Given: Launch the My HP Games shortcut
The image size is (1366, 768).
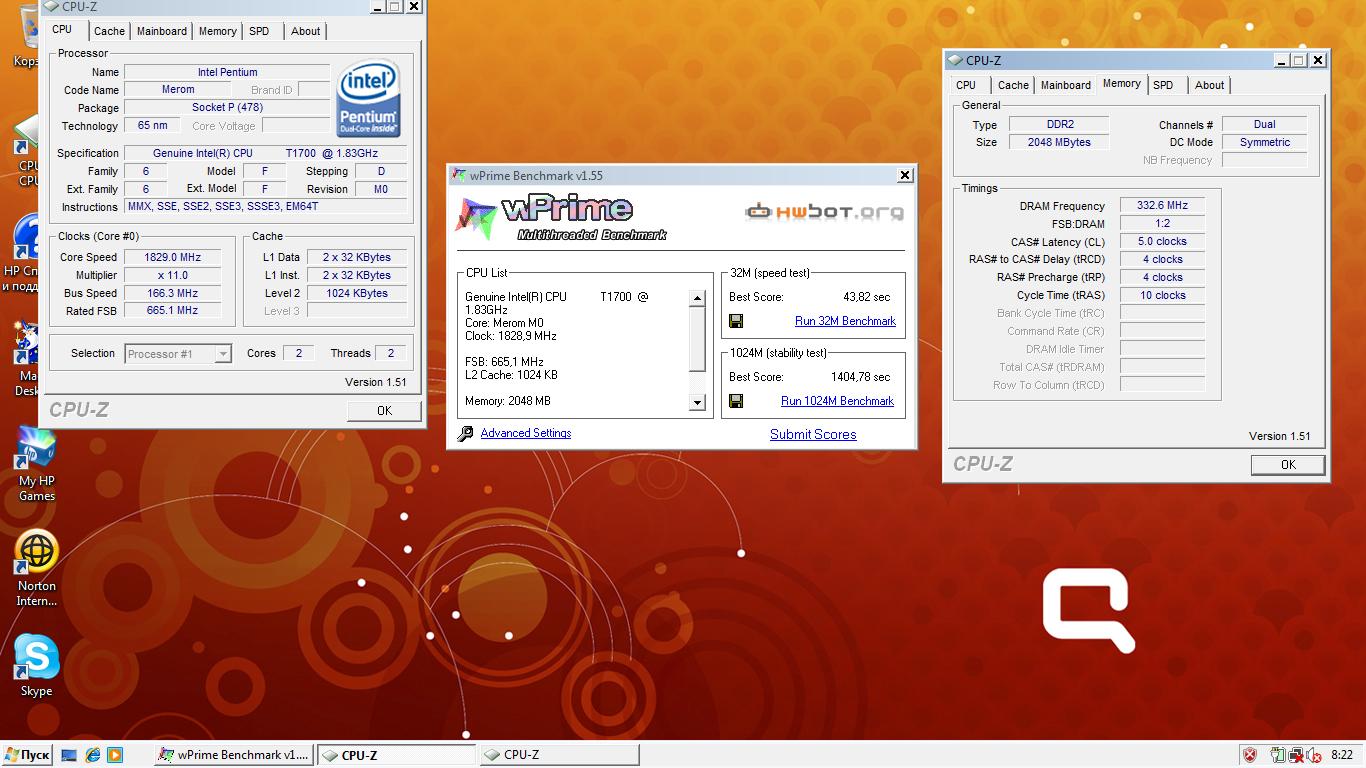Looking at the screenshot, I should pos(37,465).
